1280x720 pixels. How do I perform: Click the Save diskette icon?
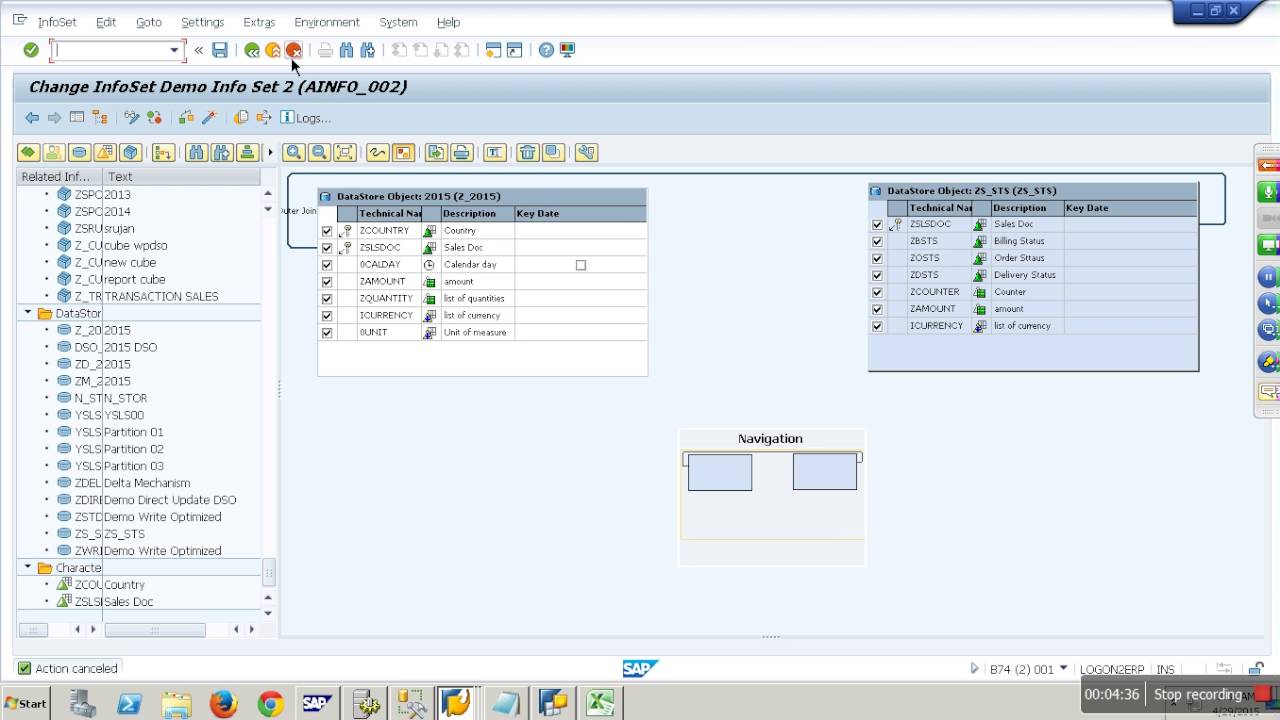[x=220, y=50]
